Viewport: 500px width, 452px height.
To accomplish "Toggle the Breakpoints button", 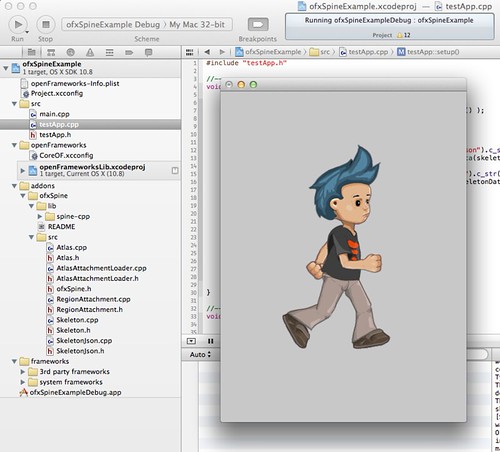I will [x=258, y=24].
